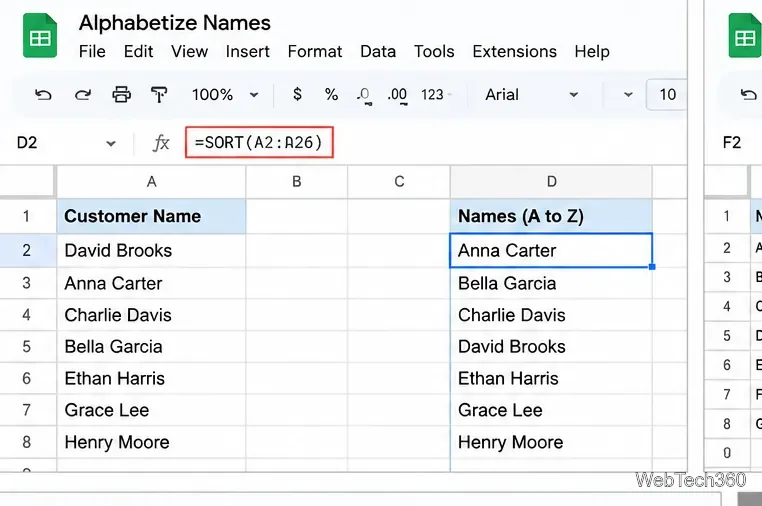Click the font size 10 field

667,94
